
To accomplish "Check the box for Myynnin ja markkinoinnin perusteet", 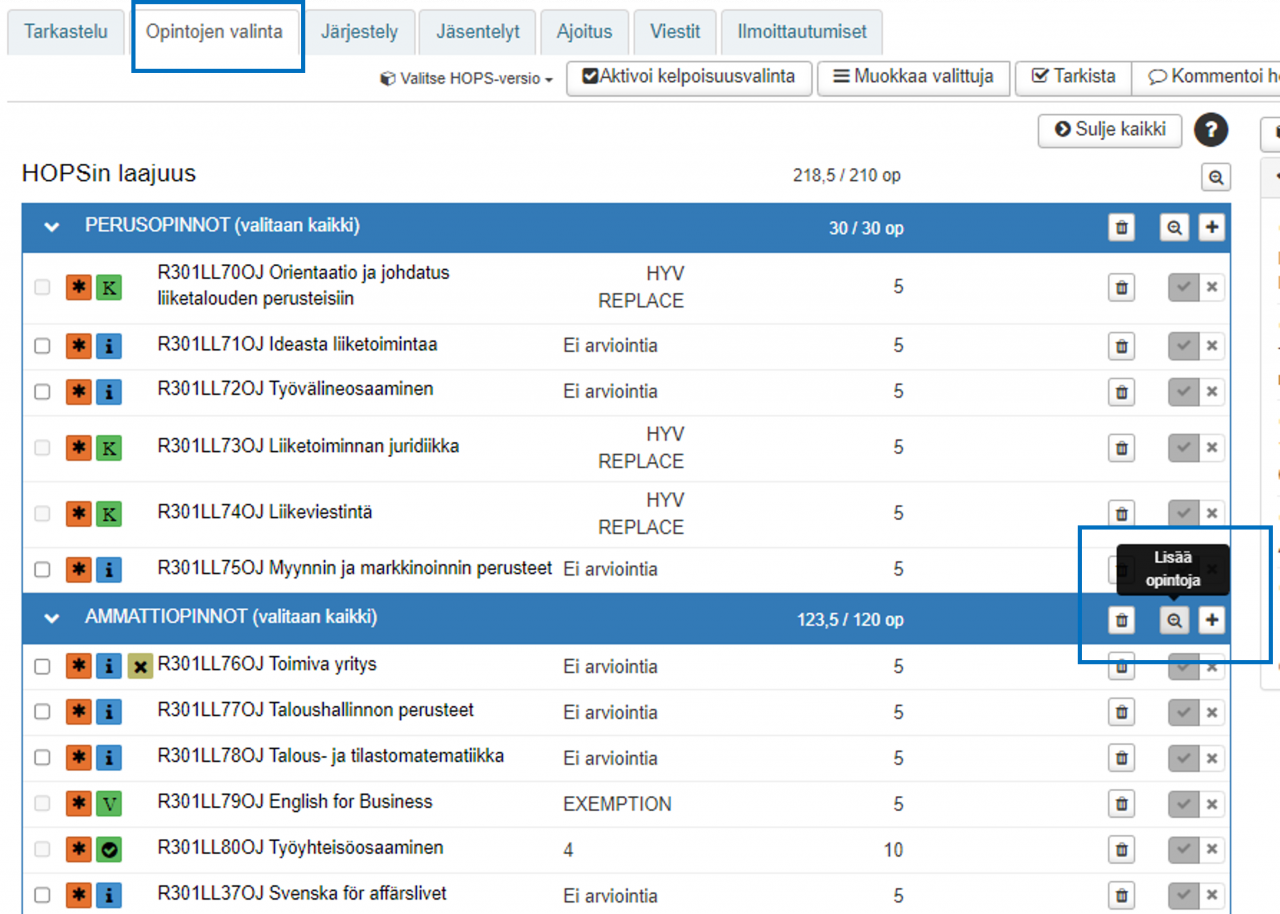I will (x=42, y=570).
